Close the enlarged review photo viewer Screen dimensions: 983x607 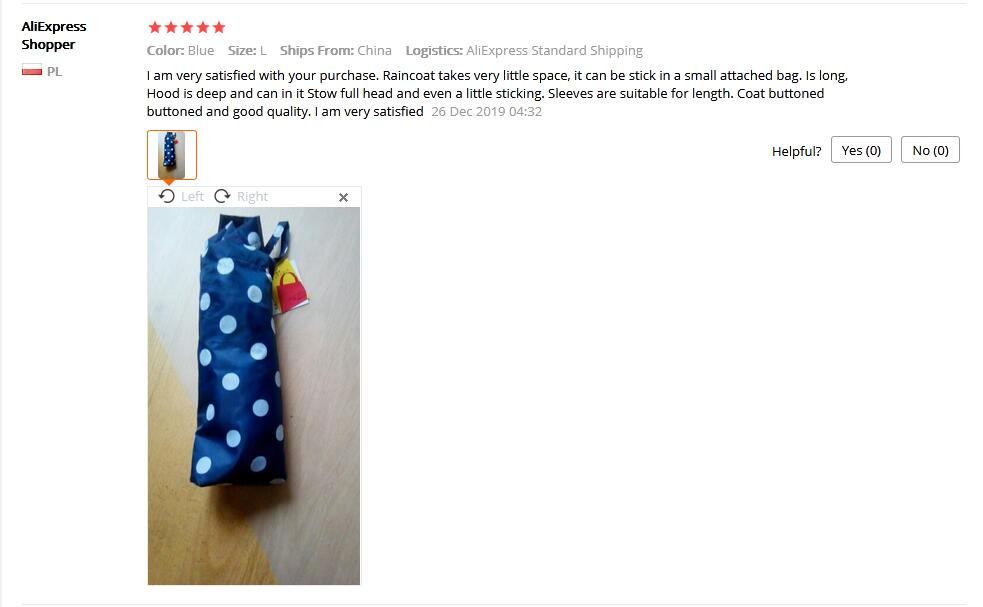(x=343, y=198)
